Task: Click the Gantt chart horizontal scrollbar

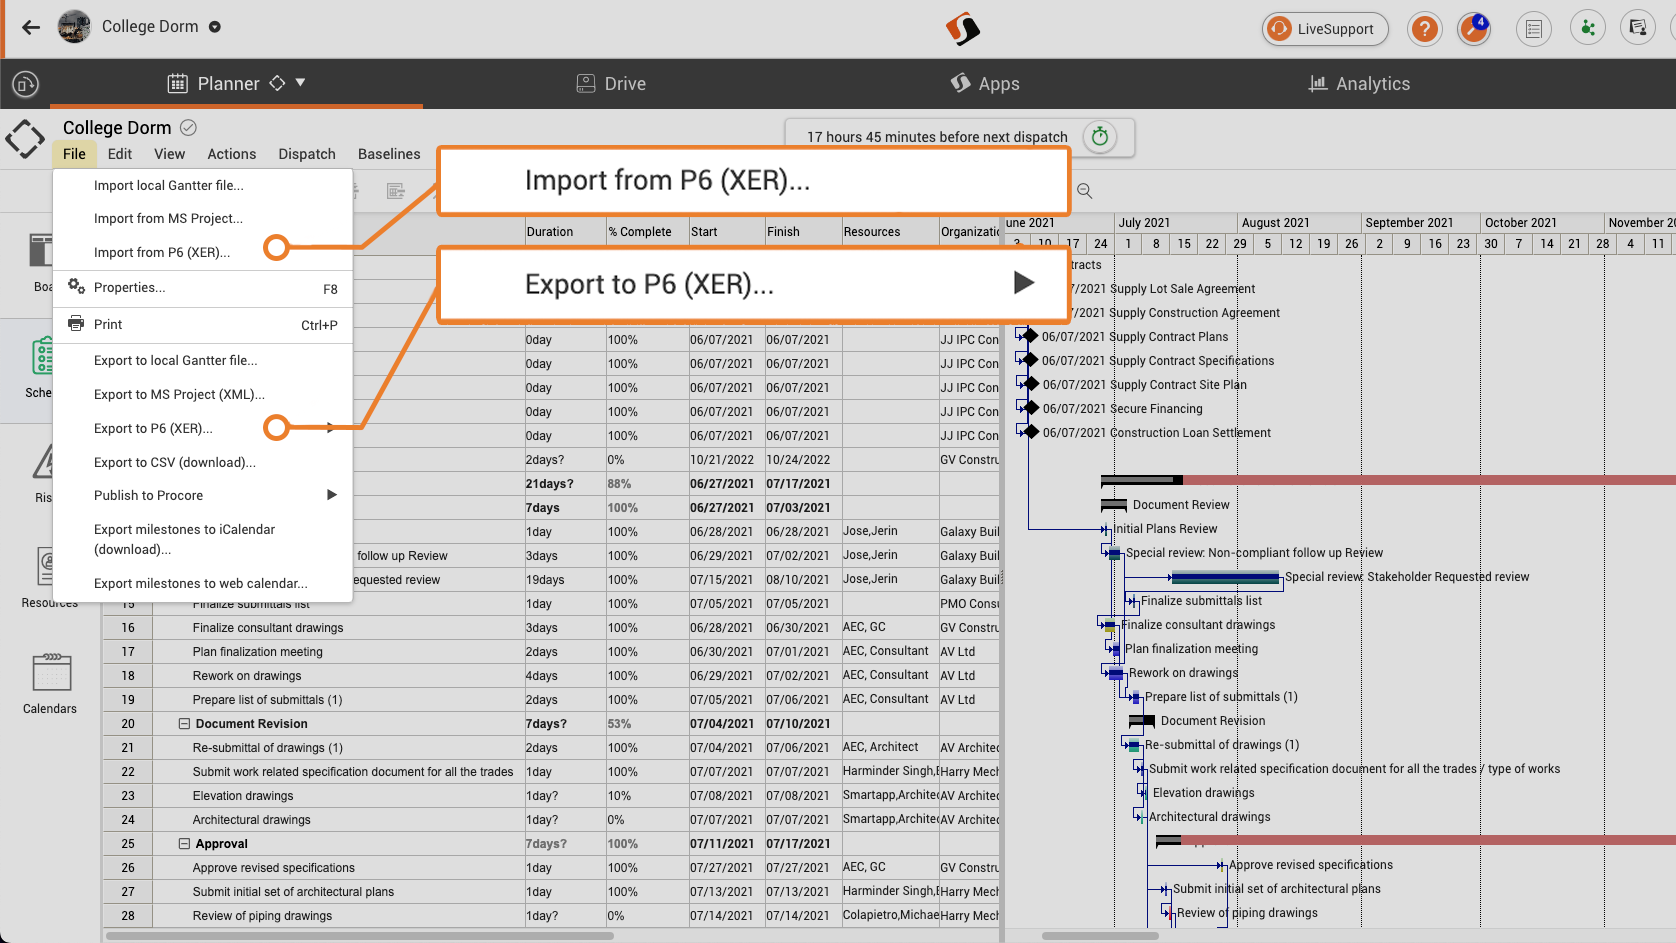Action: coord(1100,936)
